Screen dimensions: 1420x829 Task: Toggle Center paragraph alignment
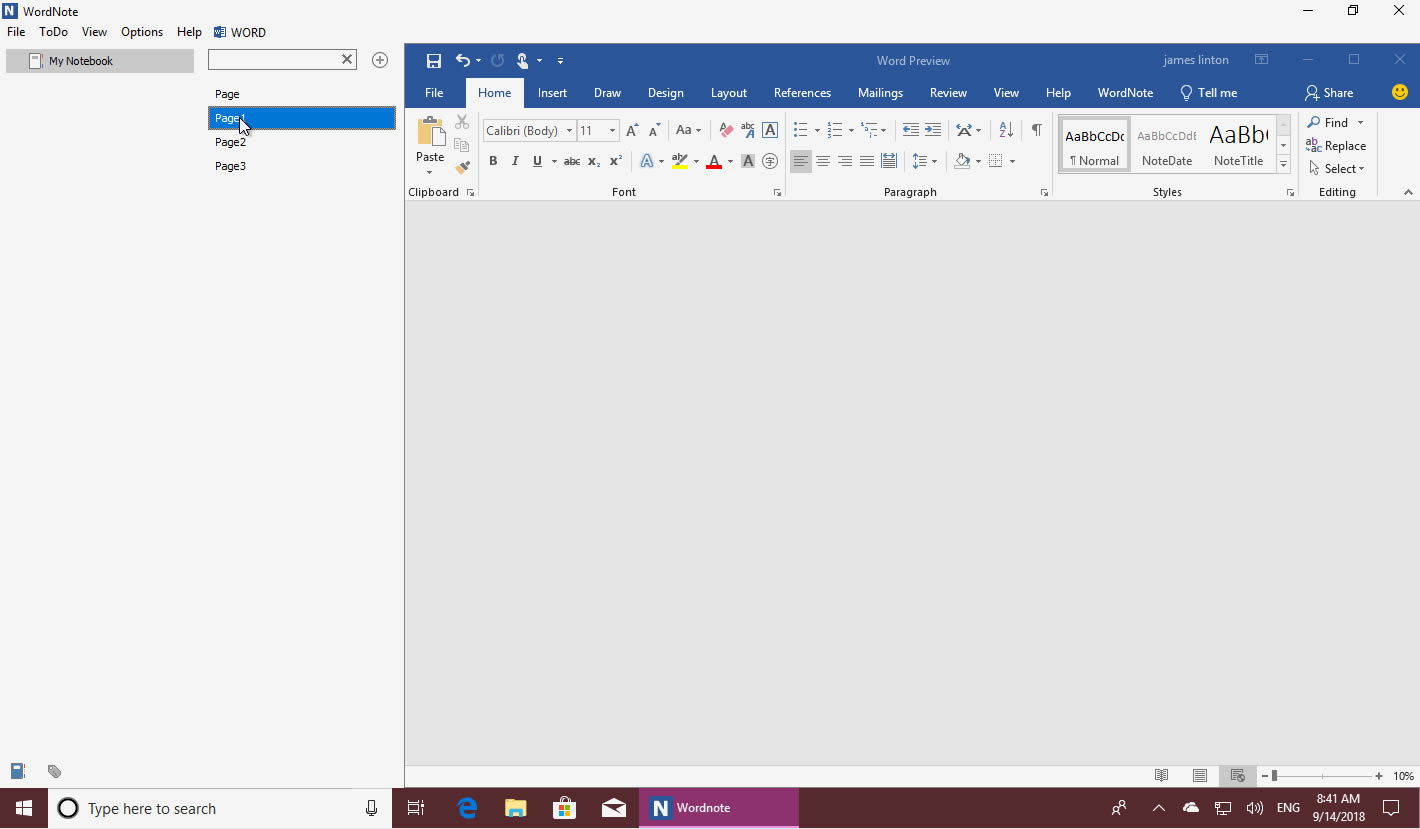(823, 161)
